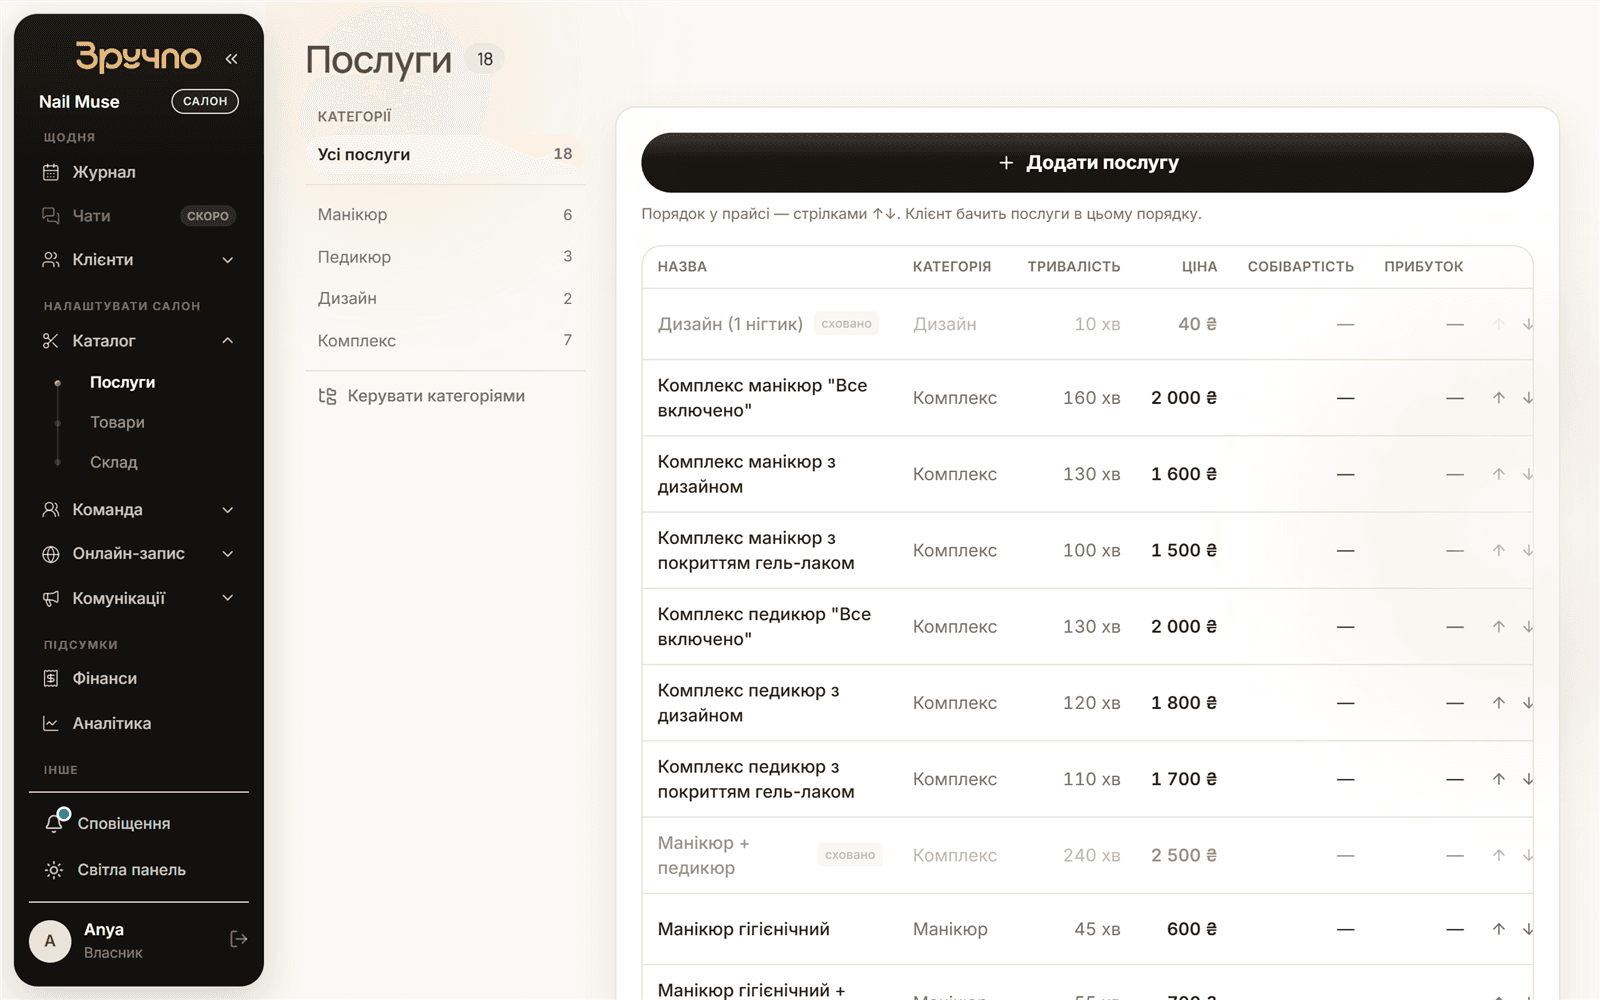
Task: Move "Комплекс манікюр з дизайном" up
Action: click(1499, 474)
